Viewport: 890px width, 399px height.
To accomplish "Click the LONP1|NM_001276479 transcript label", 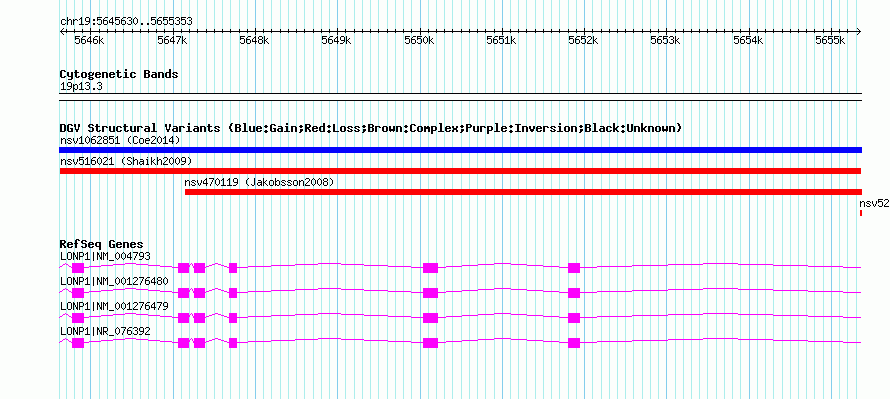I will 114,306.
